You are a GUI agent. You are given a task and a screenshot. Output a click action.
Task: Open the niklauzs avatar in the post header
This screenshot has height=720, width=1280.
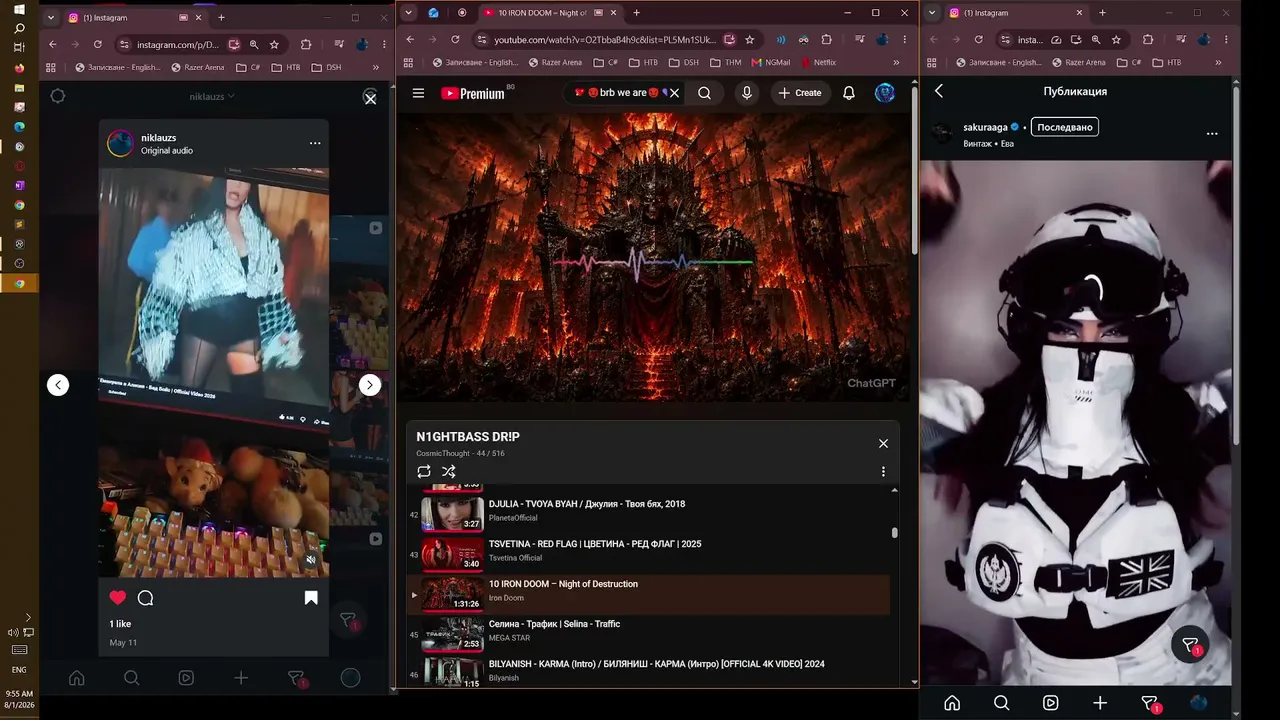point(120,143)
